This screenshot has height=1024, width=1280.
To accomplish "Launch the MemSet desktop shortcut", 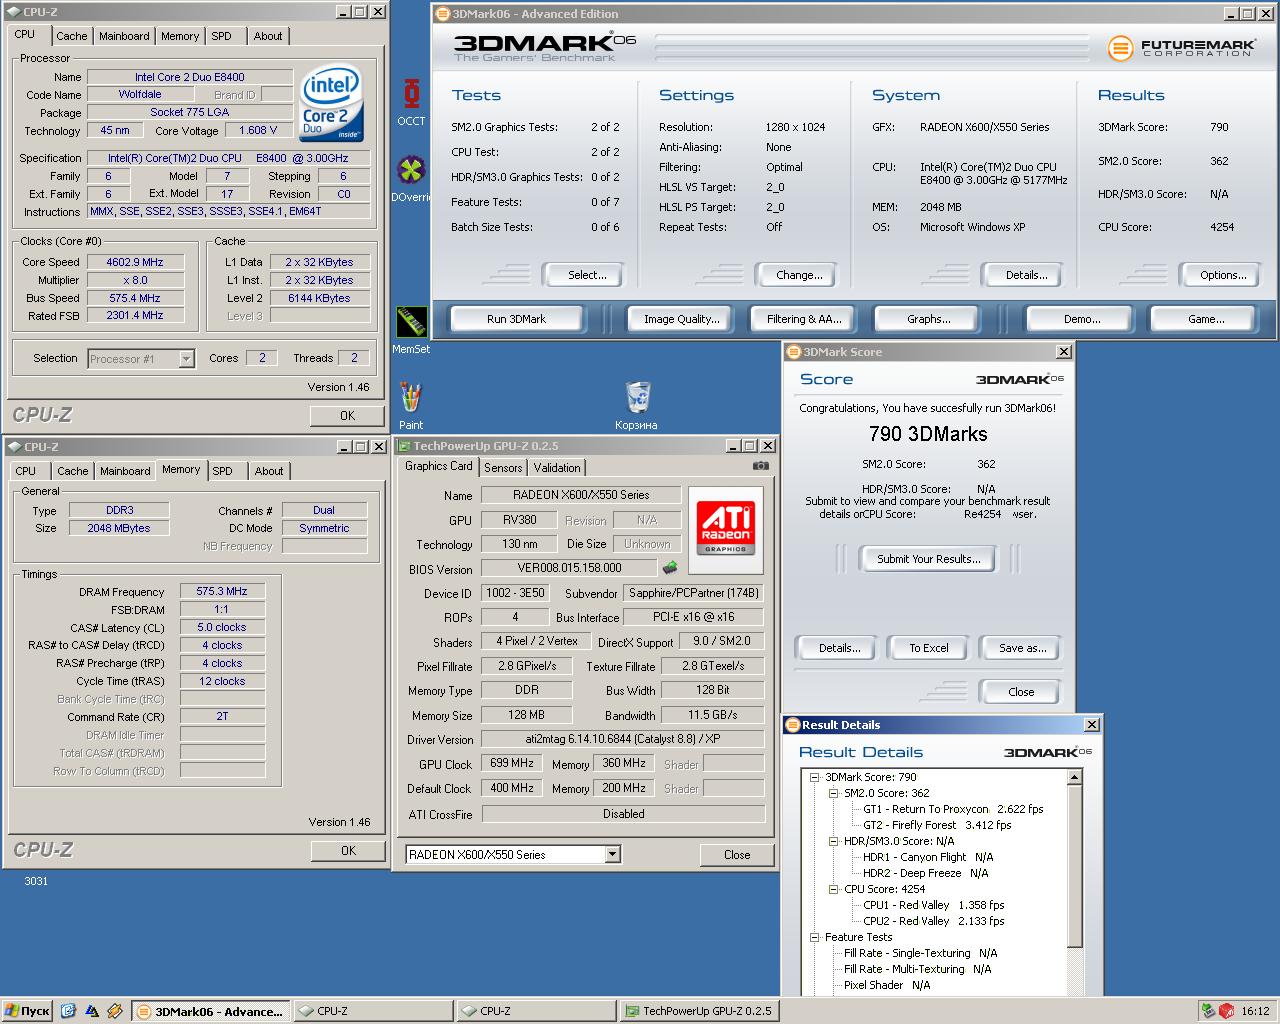I will (411, 330).
